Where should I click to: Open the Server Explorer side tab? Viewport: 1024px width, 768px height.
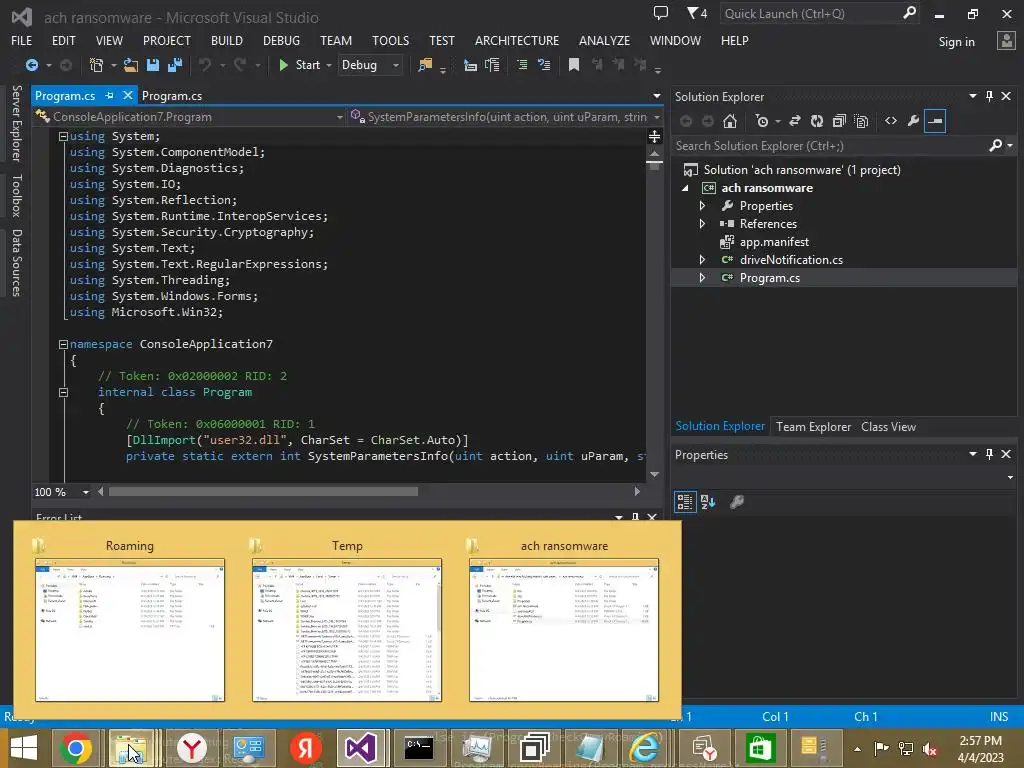(16, 123)
